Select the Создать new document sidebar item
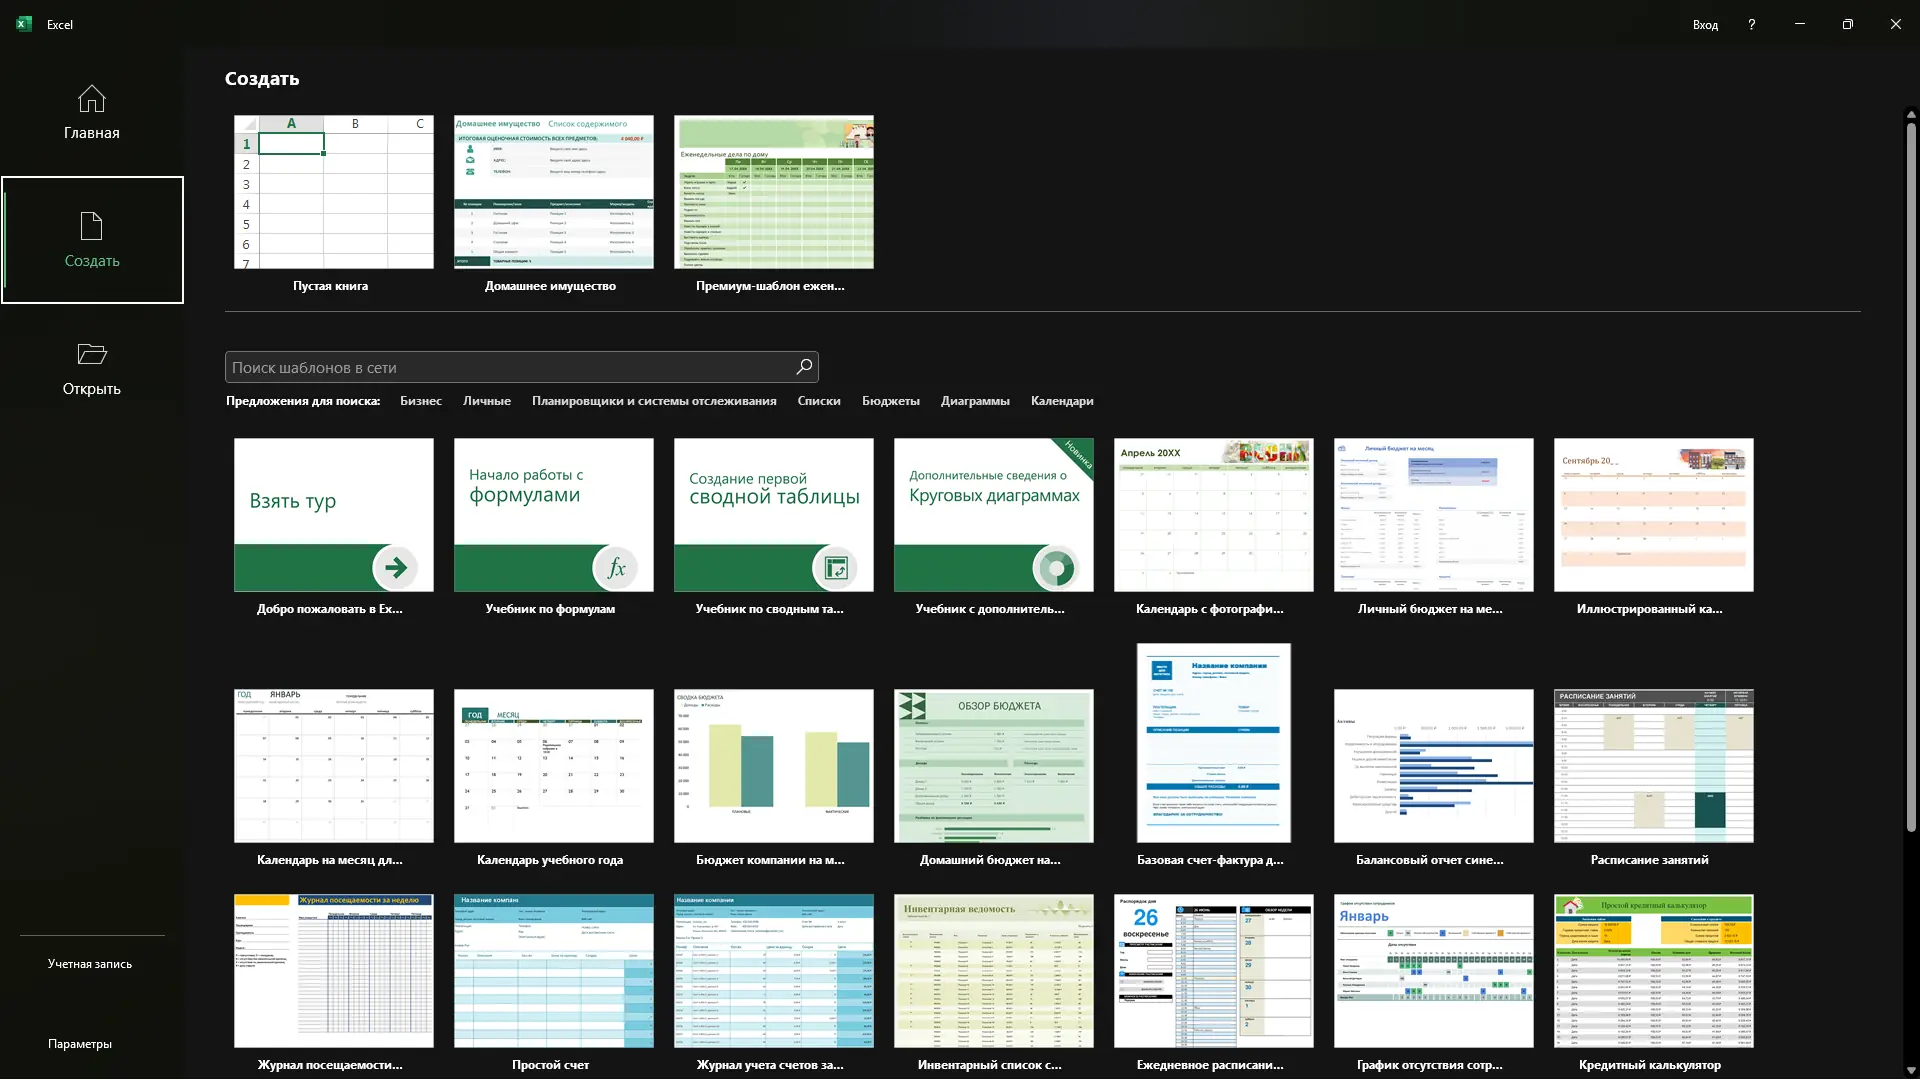1920x1080 pixels. (92, 240)
